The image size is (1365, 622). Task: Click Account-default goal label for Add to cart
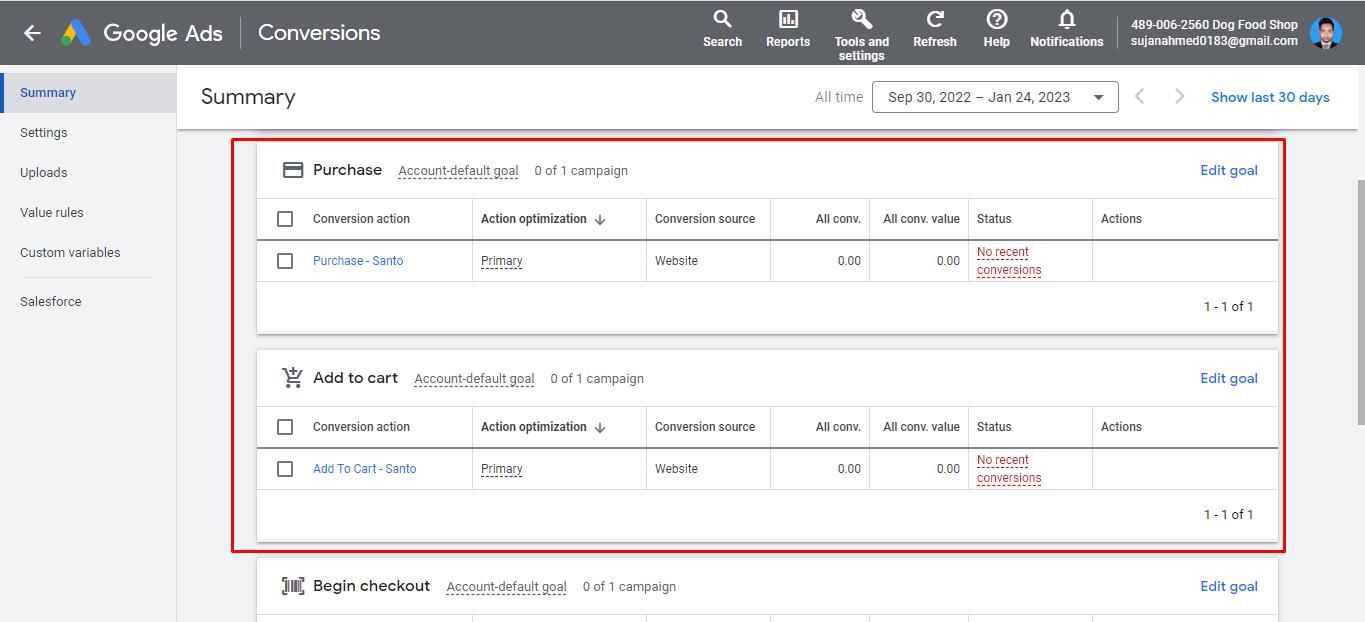pyautogui.click(x=474, y=379)
